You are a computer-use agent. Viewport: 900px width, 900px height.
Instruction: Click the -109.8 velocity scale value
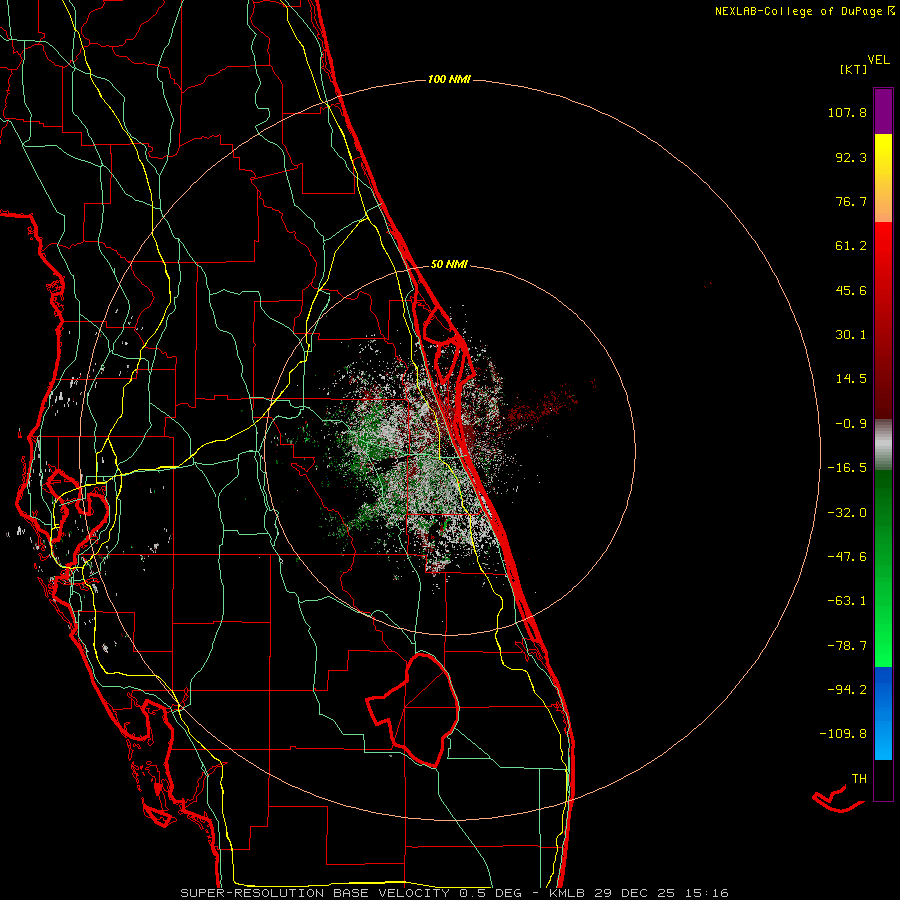pyautogui.click(x=843, y=734)
